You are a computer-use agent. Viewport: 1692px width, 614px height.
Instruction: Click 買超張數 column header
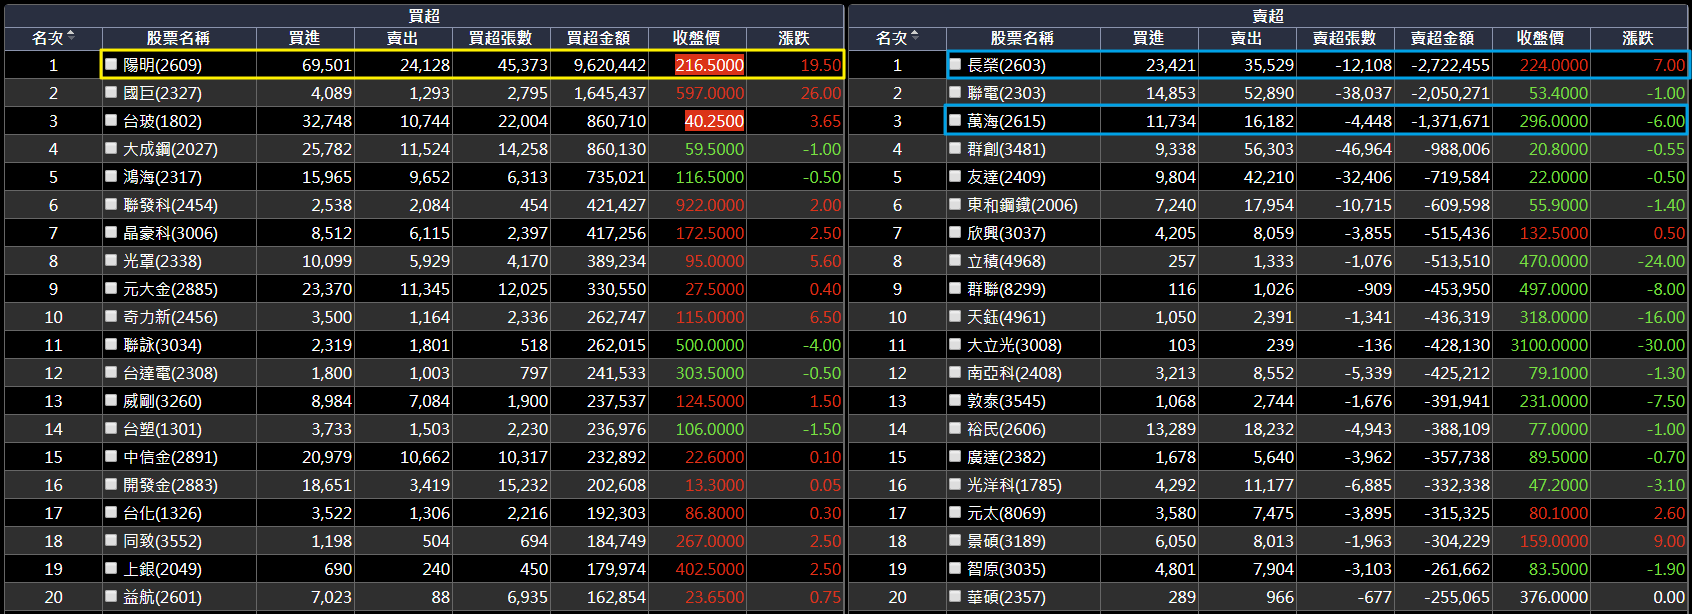pos(501,38)
